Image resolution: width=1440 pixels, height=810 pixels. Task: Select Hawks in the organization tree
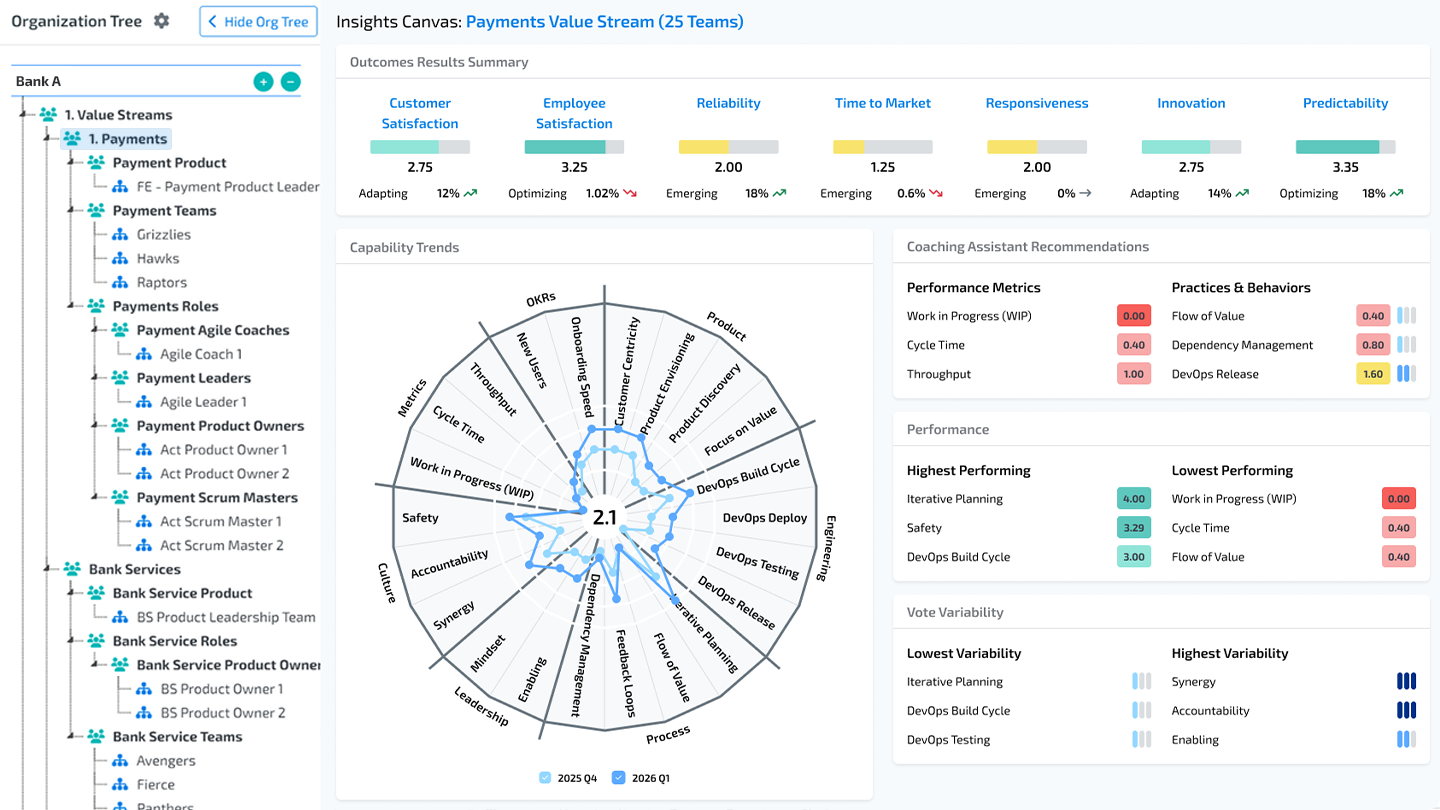[x=158, y=259]
